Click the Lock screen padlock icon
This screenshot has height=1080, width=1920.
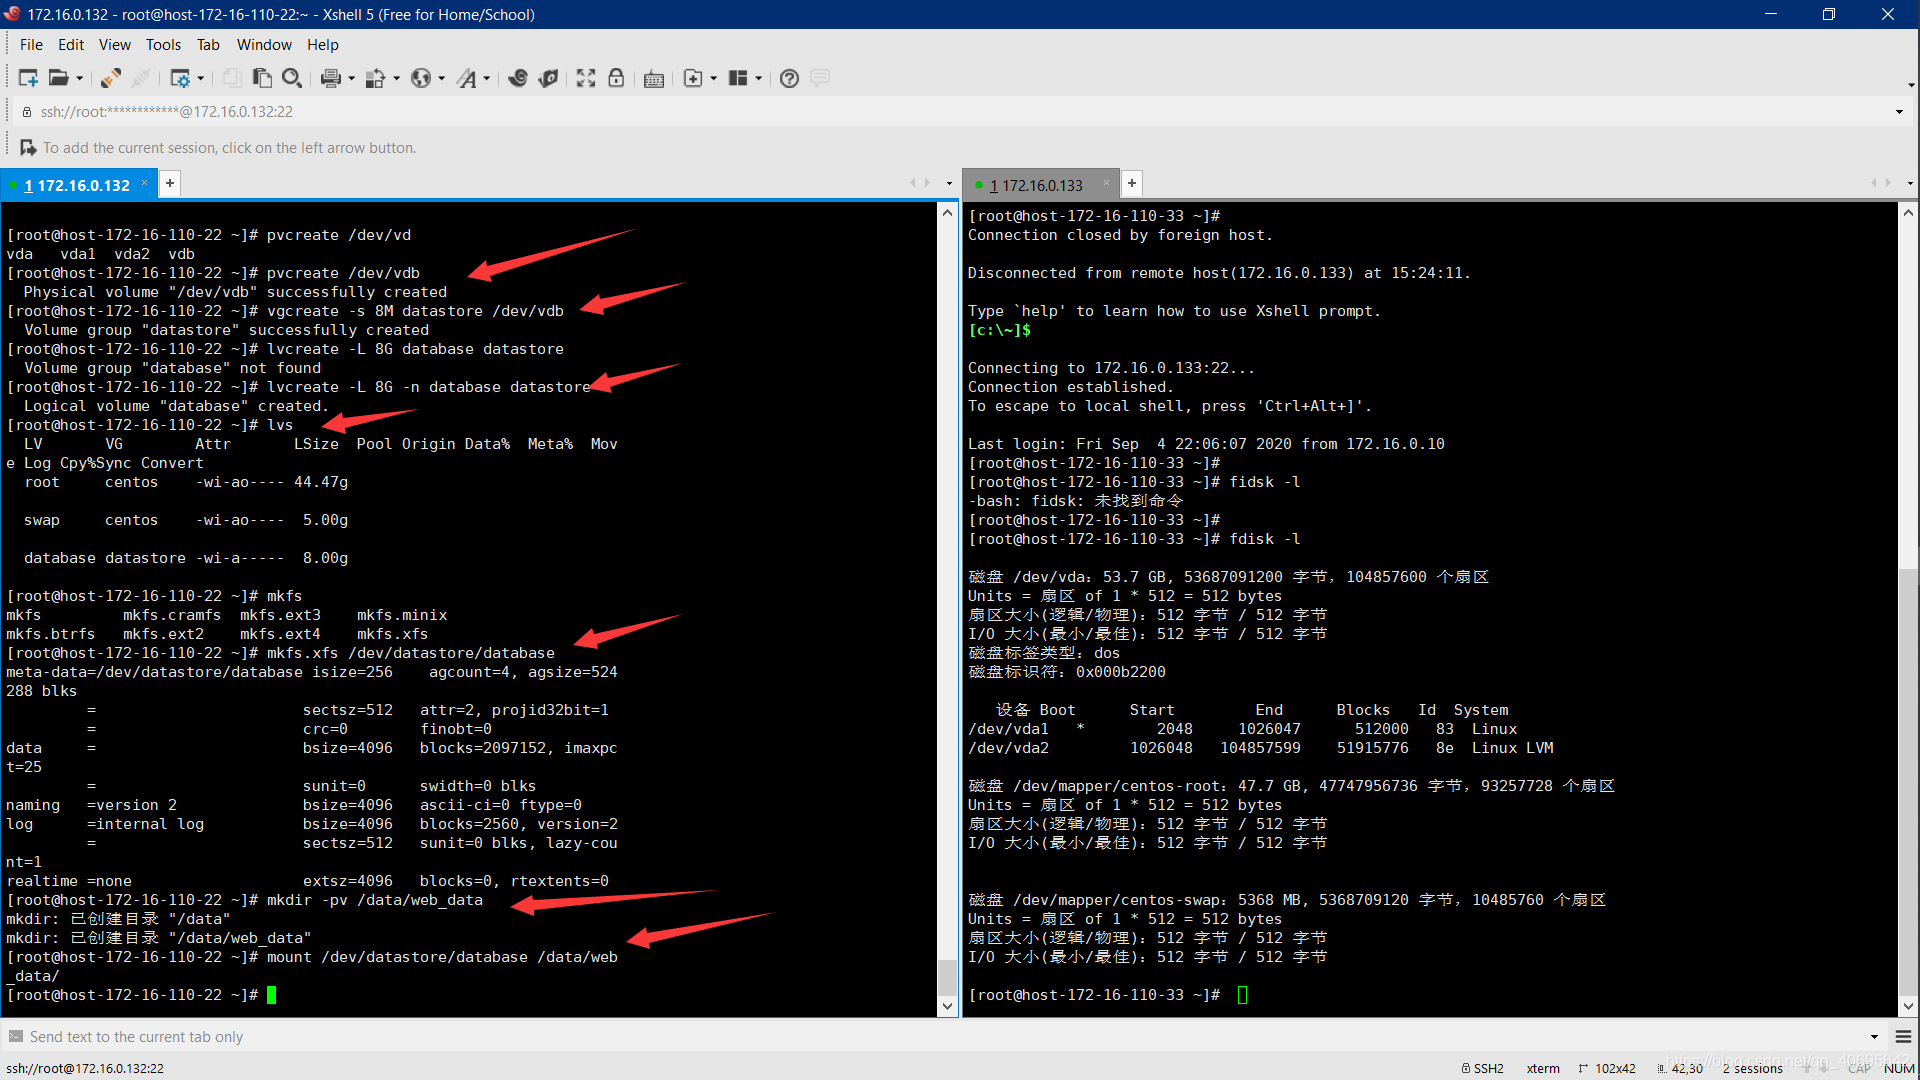616,78
